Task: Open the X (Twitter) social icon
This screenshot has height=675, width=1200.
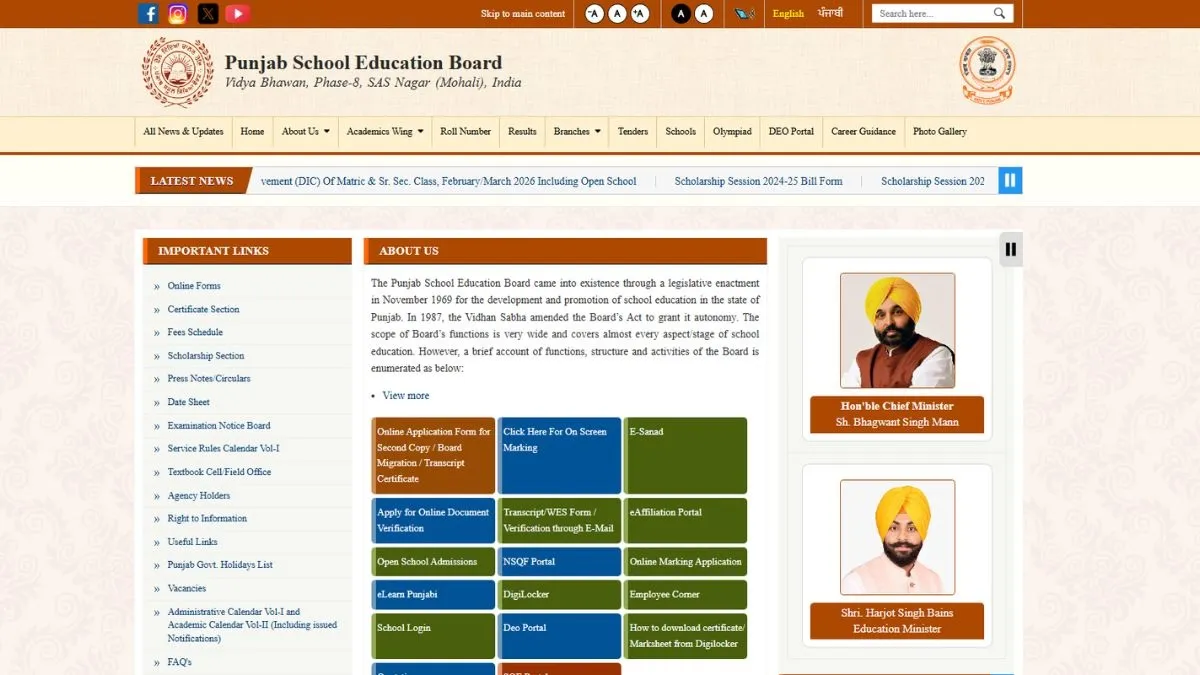Action: tap(207, 13)
